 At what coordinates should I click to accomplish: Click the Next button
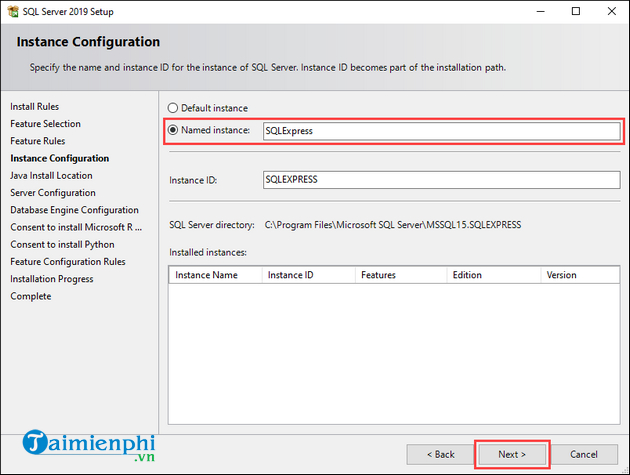(511, 455)
